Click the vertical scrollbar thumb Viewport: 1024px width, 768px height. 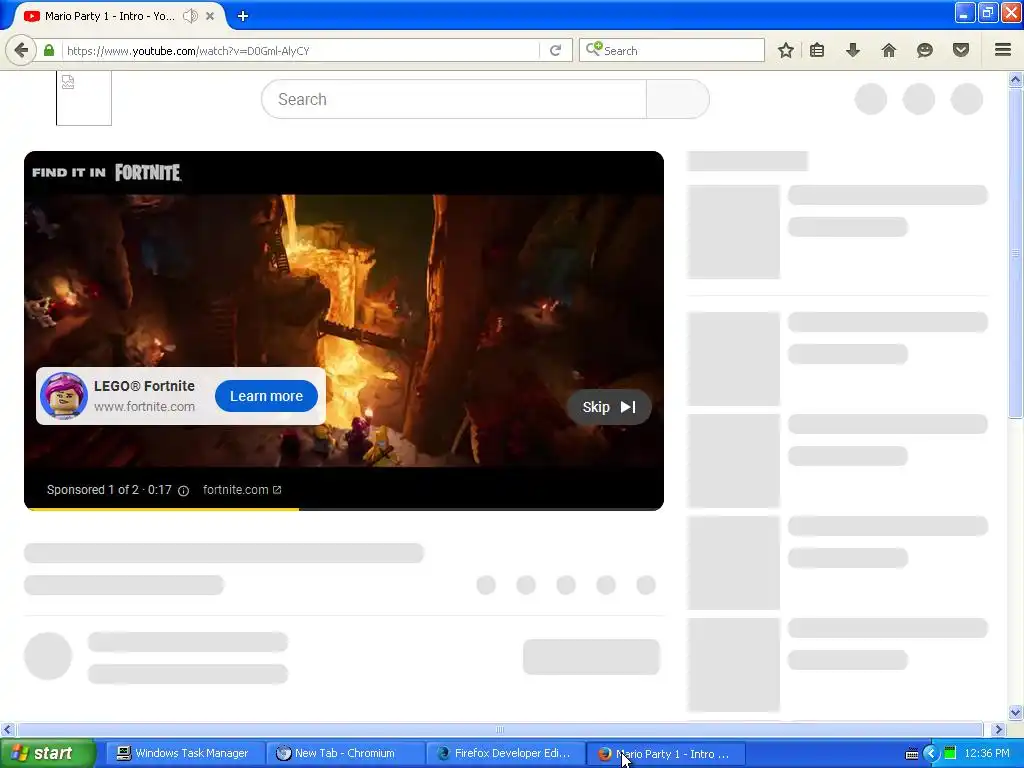(1015, 253)
